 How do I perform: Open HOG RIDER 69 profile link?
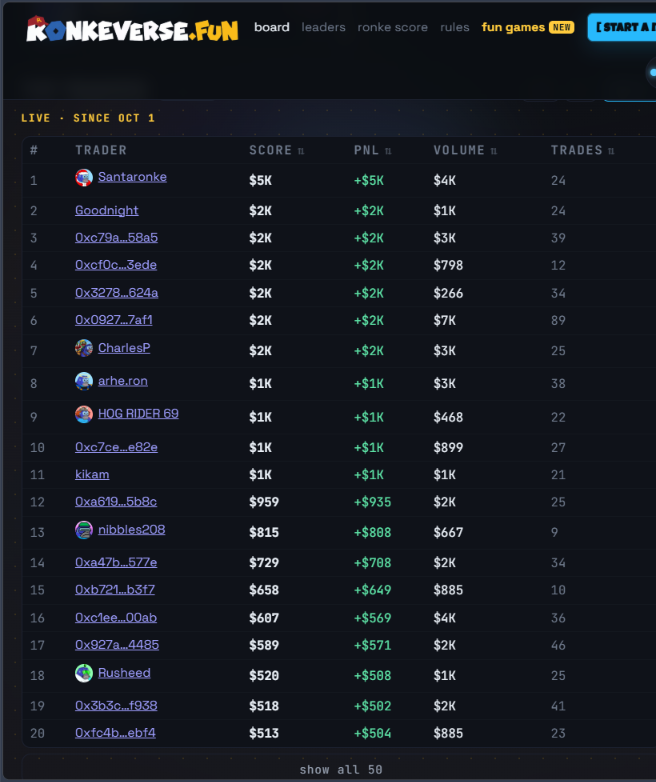tap(138, 413)
